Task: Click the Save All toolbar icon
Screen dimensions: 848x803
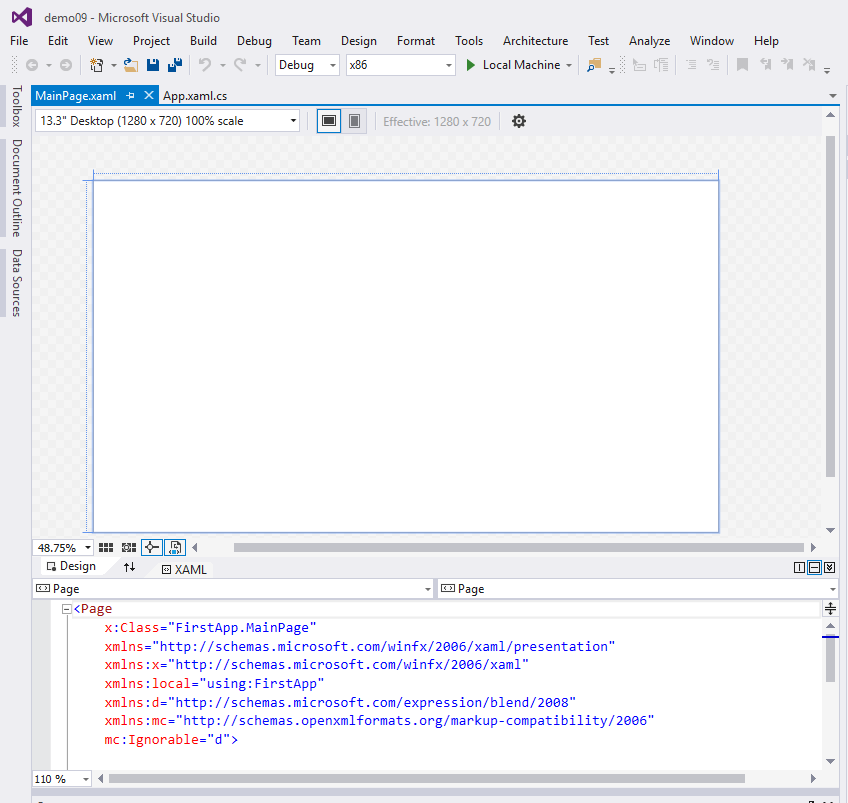Action: [175, 65]
